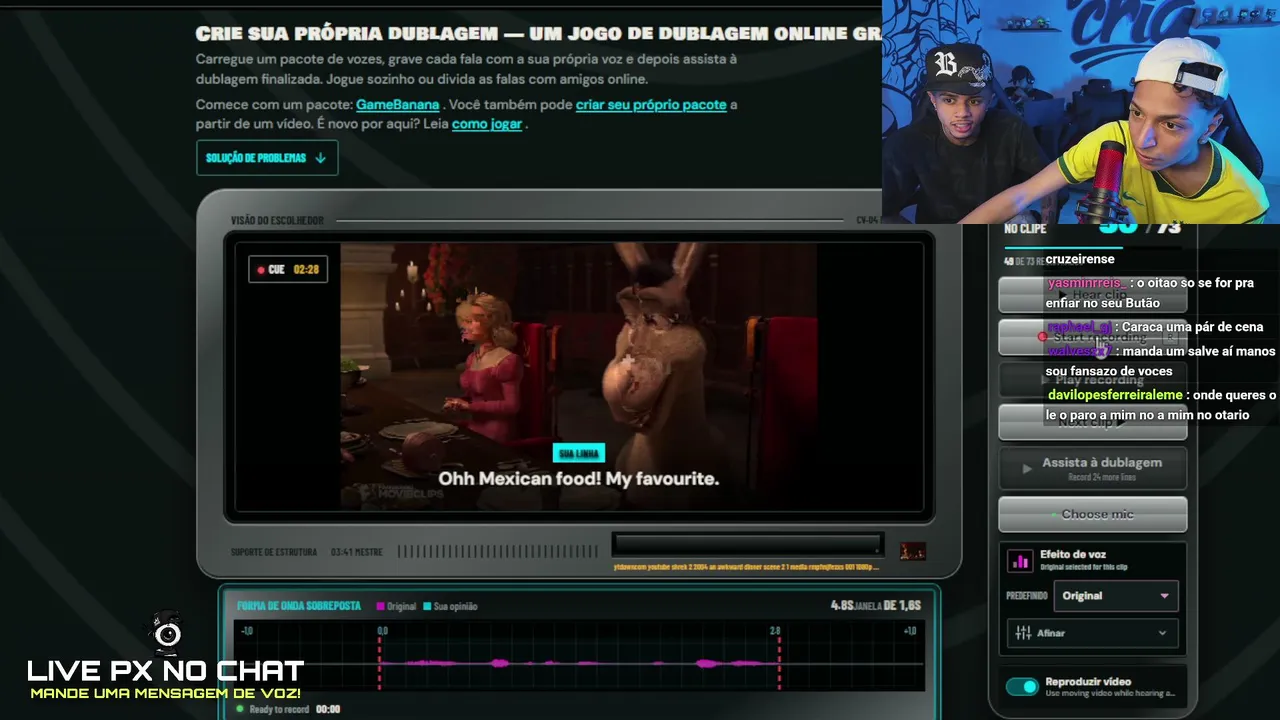Screen dimensions: 1280x720
Task: Click the '03:41 MESTRE' duration label
Action: [357, 552]
